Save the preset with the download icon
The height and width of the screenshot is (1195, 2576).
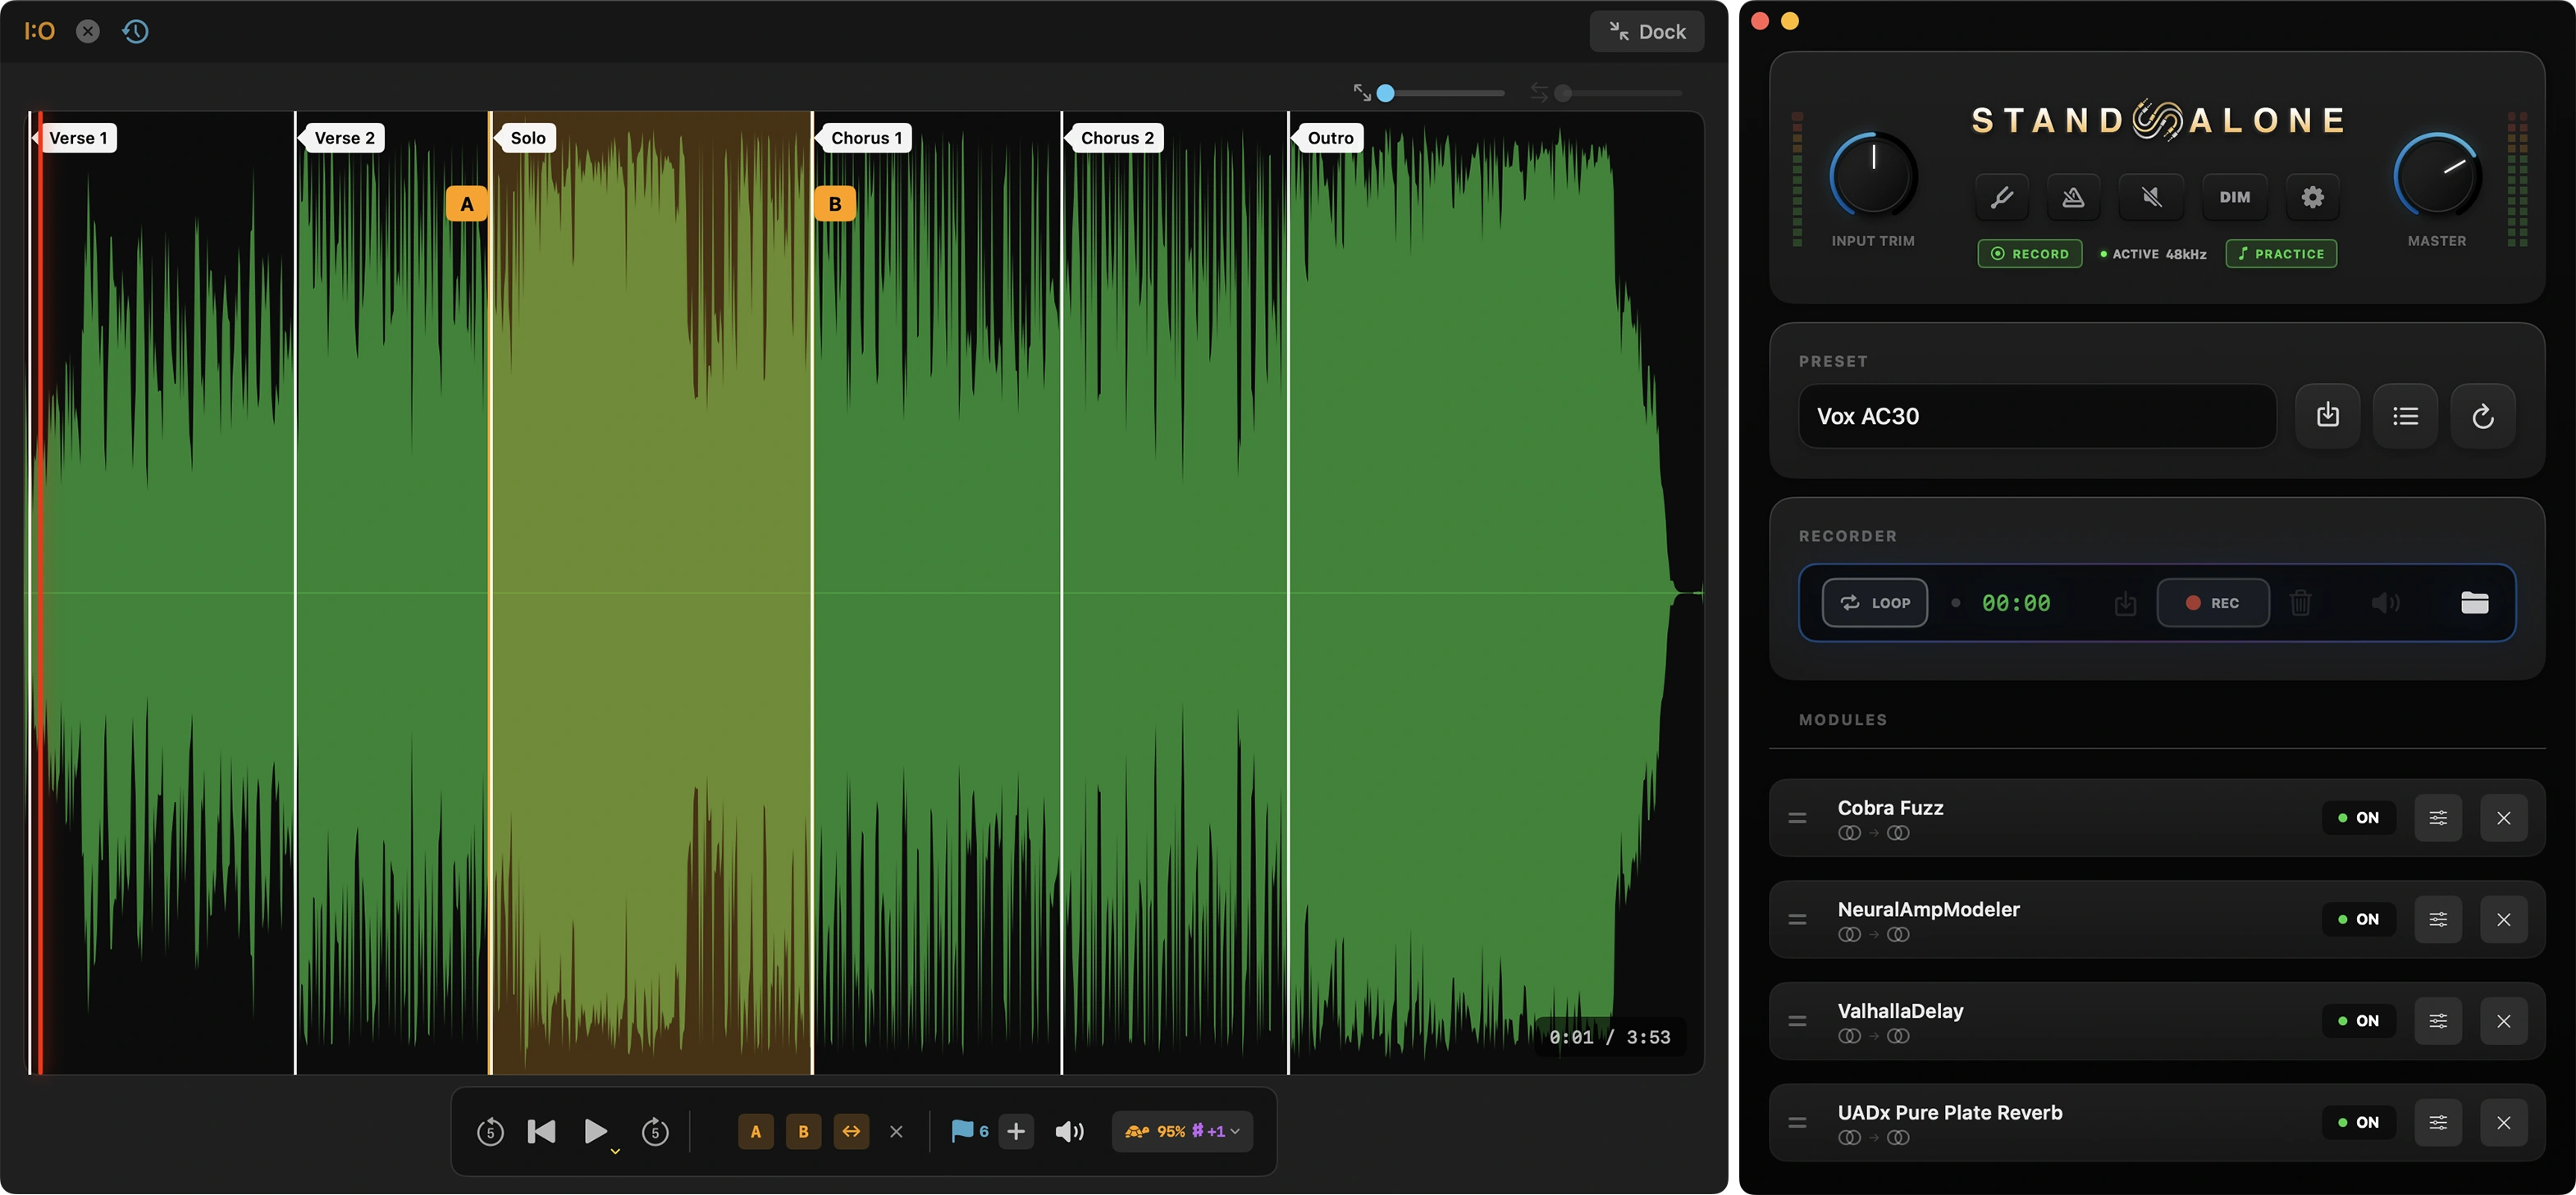(x=2328, y=416)
